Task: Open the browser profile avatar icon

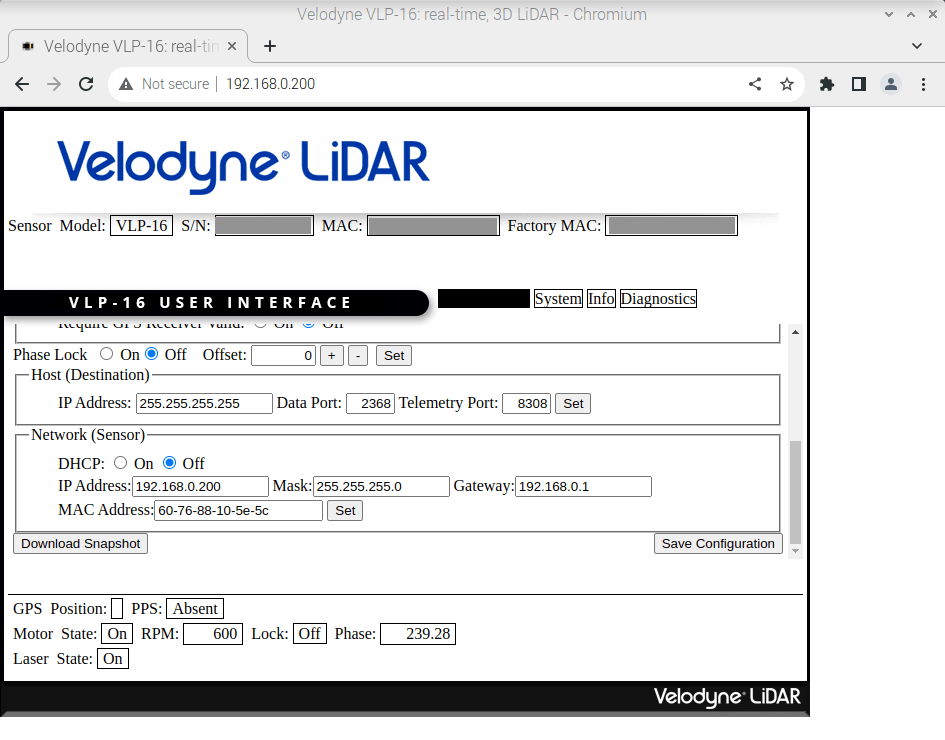Action: pos(891,84)
